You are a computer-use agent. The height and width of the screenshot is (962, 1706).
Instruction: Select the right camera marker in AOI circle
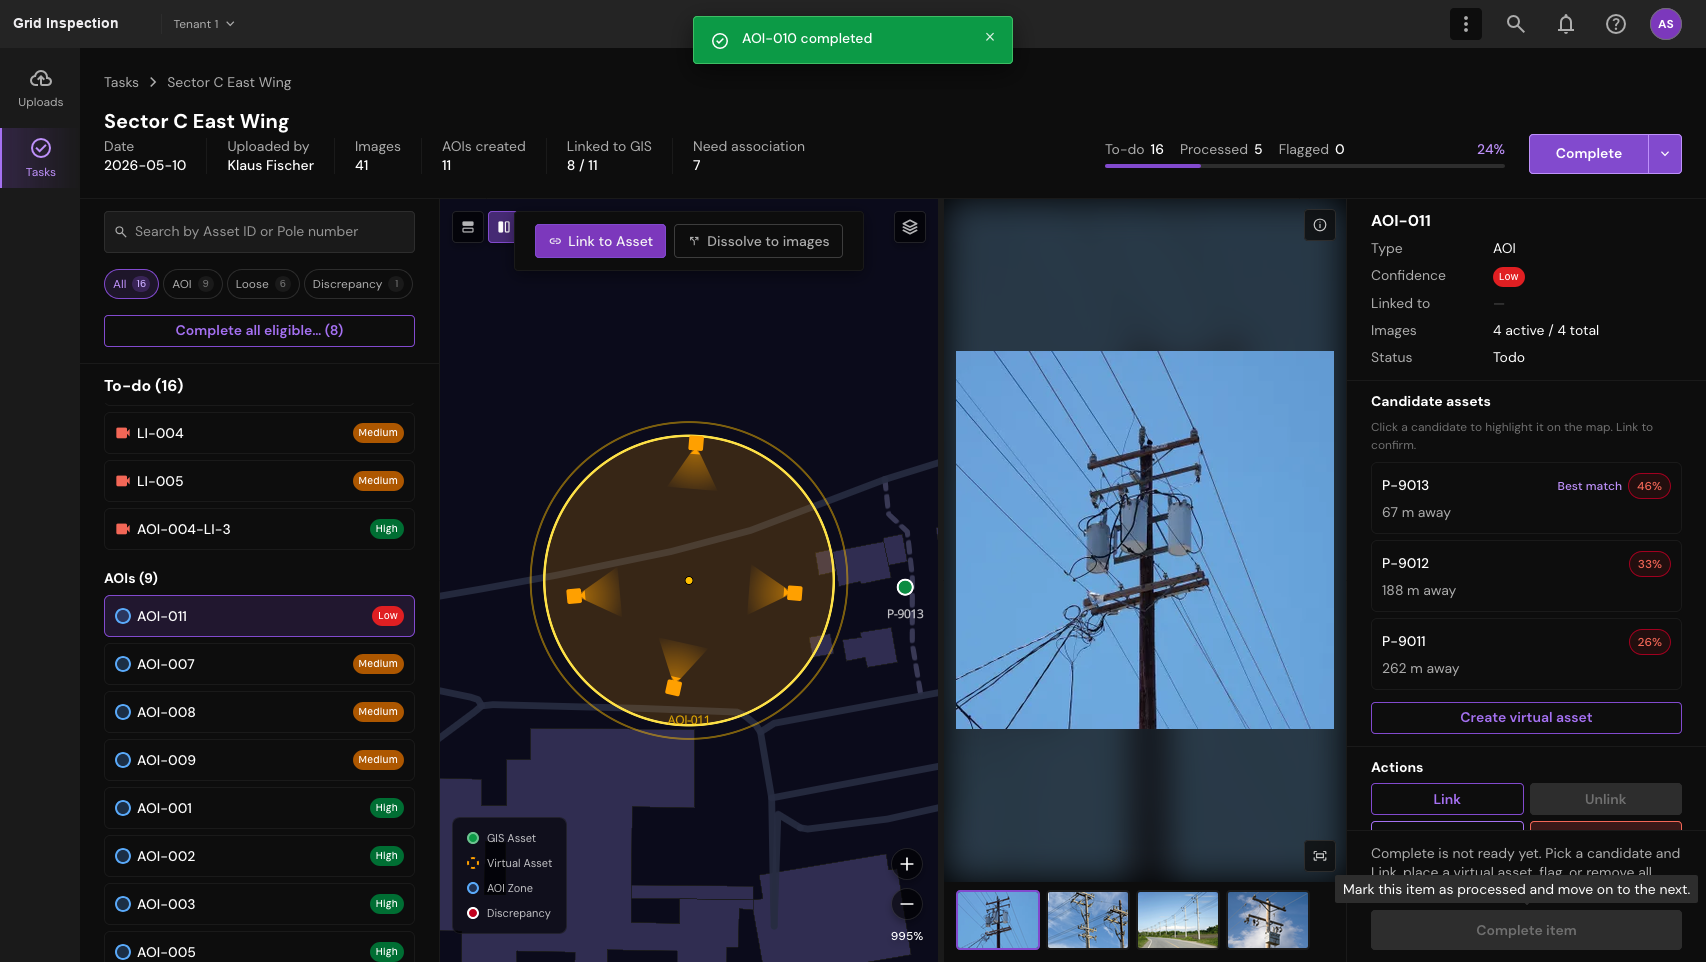794,593
